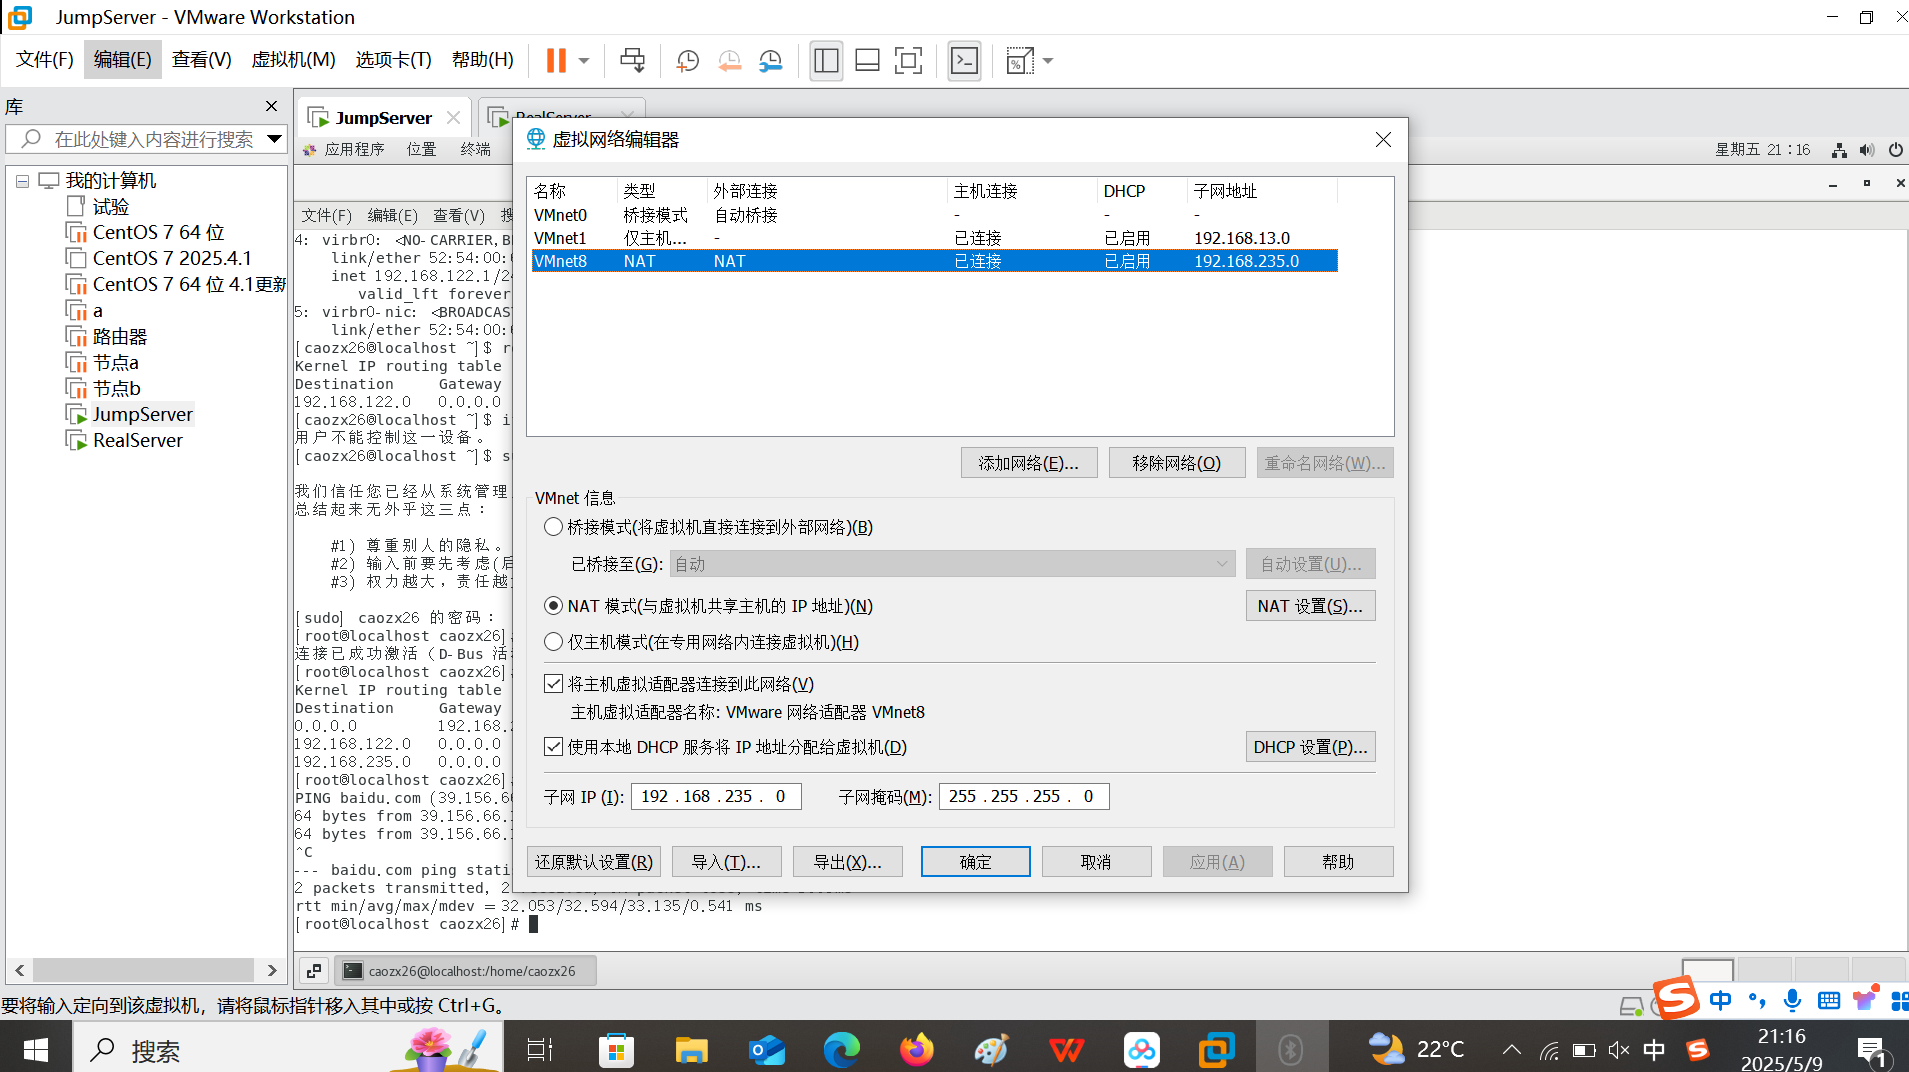Select the VMnet8 NAT row

coord(934,261)
